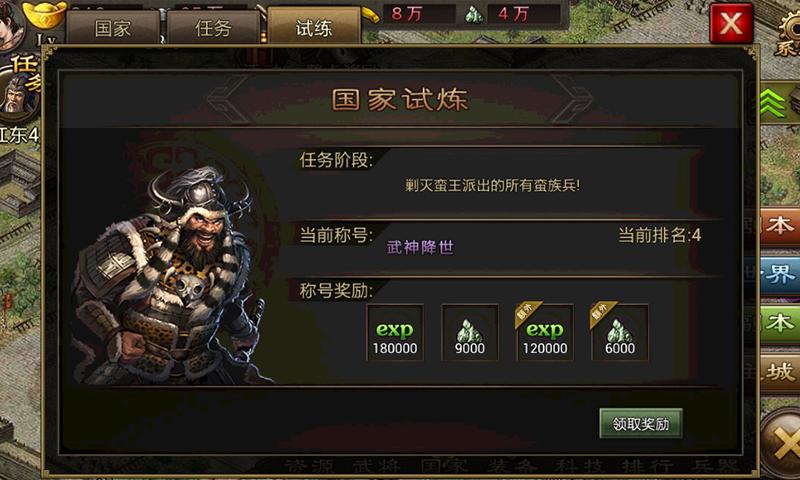Claim rewards with 领取奖励 button
This screenshot has width=800, height=480.
click(641, 423)
